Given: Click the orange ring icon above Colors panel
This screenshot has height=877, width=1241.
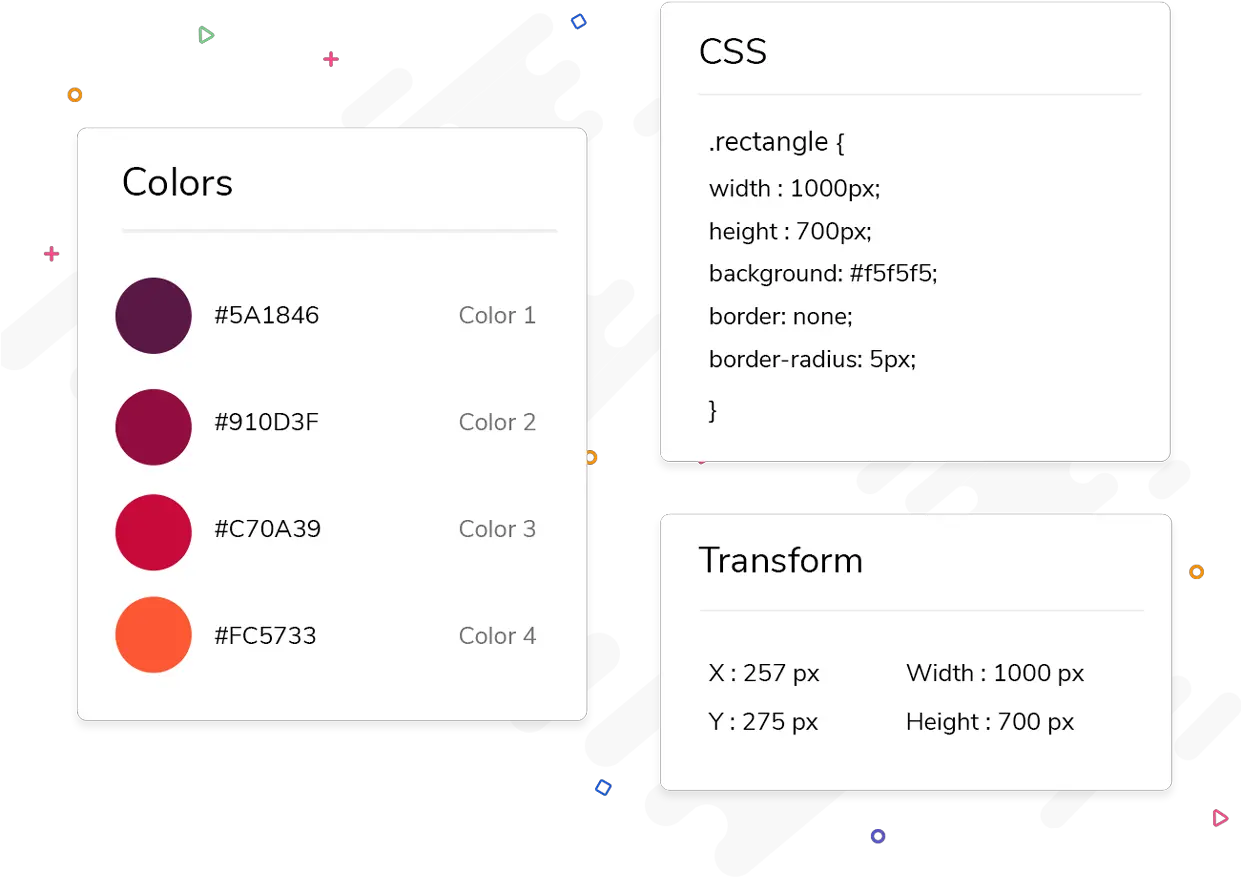Looking at the screenshot, I should click(75, 95).
